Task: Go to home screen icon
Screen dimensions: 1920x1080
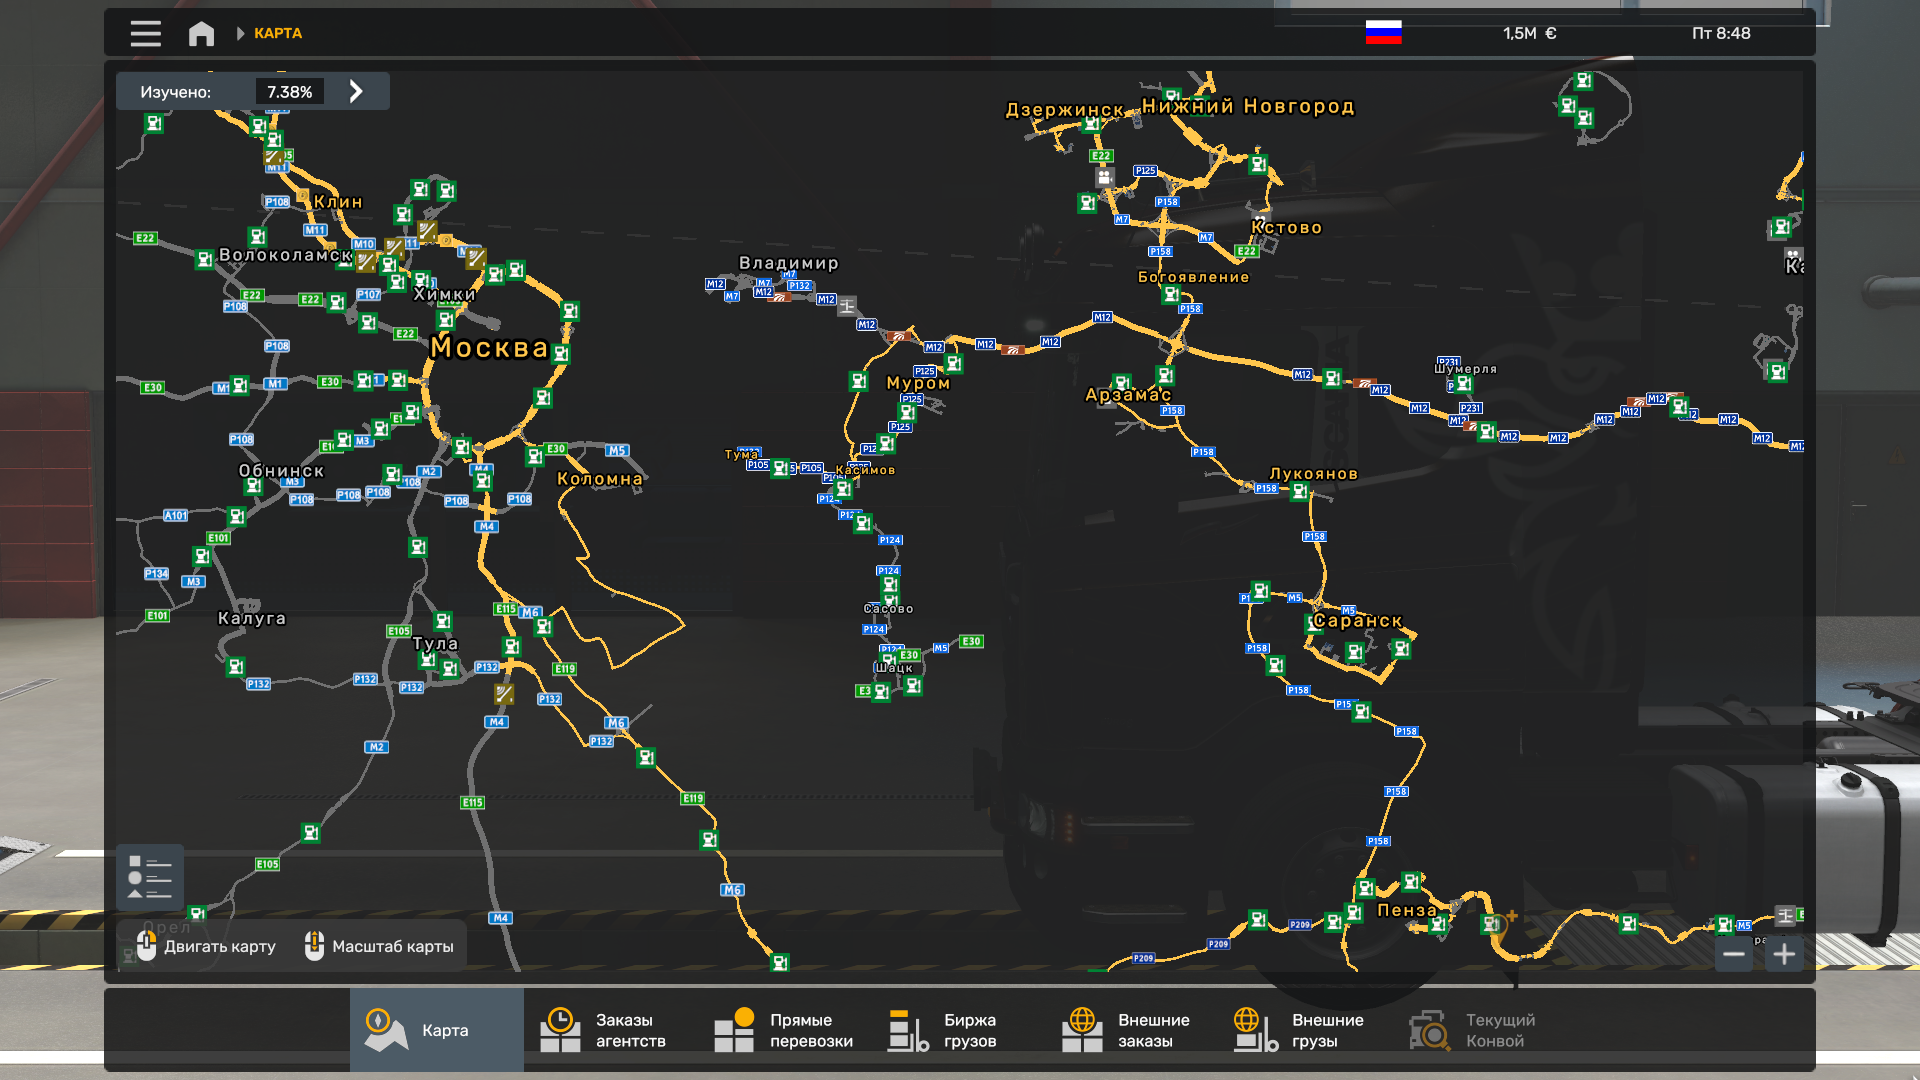Action: pyautogui.click(x=201, y=33)
